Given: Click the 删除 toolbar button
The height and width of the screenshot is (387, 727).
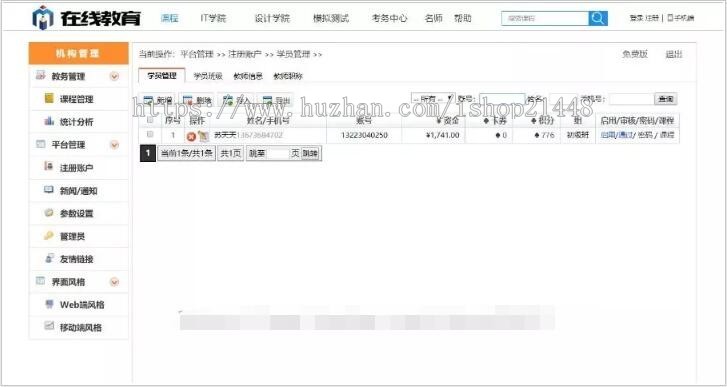Looking at the screenshot, I should pos(197,100).
